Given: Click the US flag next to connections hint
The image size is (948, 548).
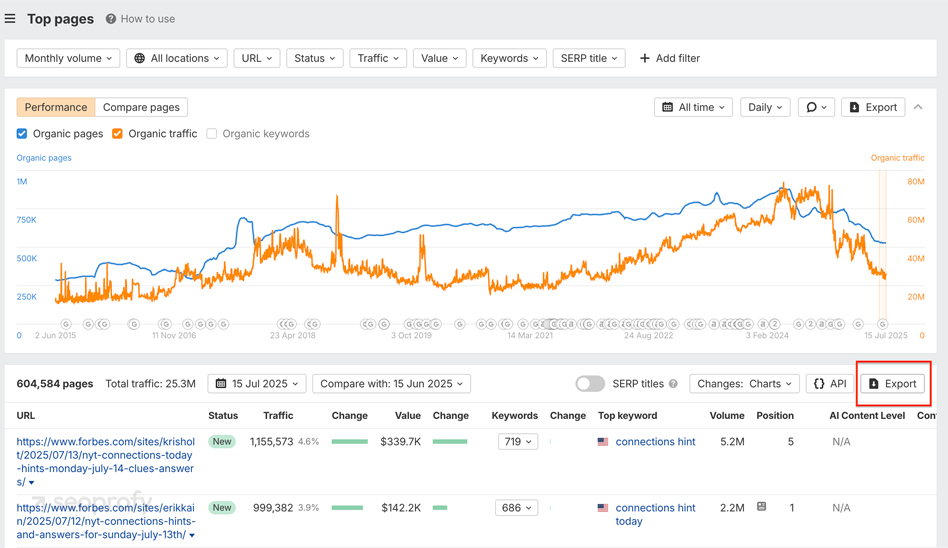Looking at the screenshot, I should [603, 442].
